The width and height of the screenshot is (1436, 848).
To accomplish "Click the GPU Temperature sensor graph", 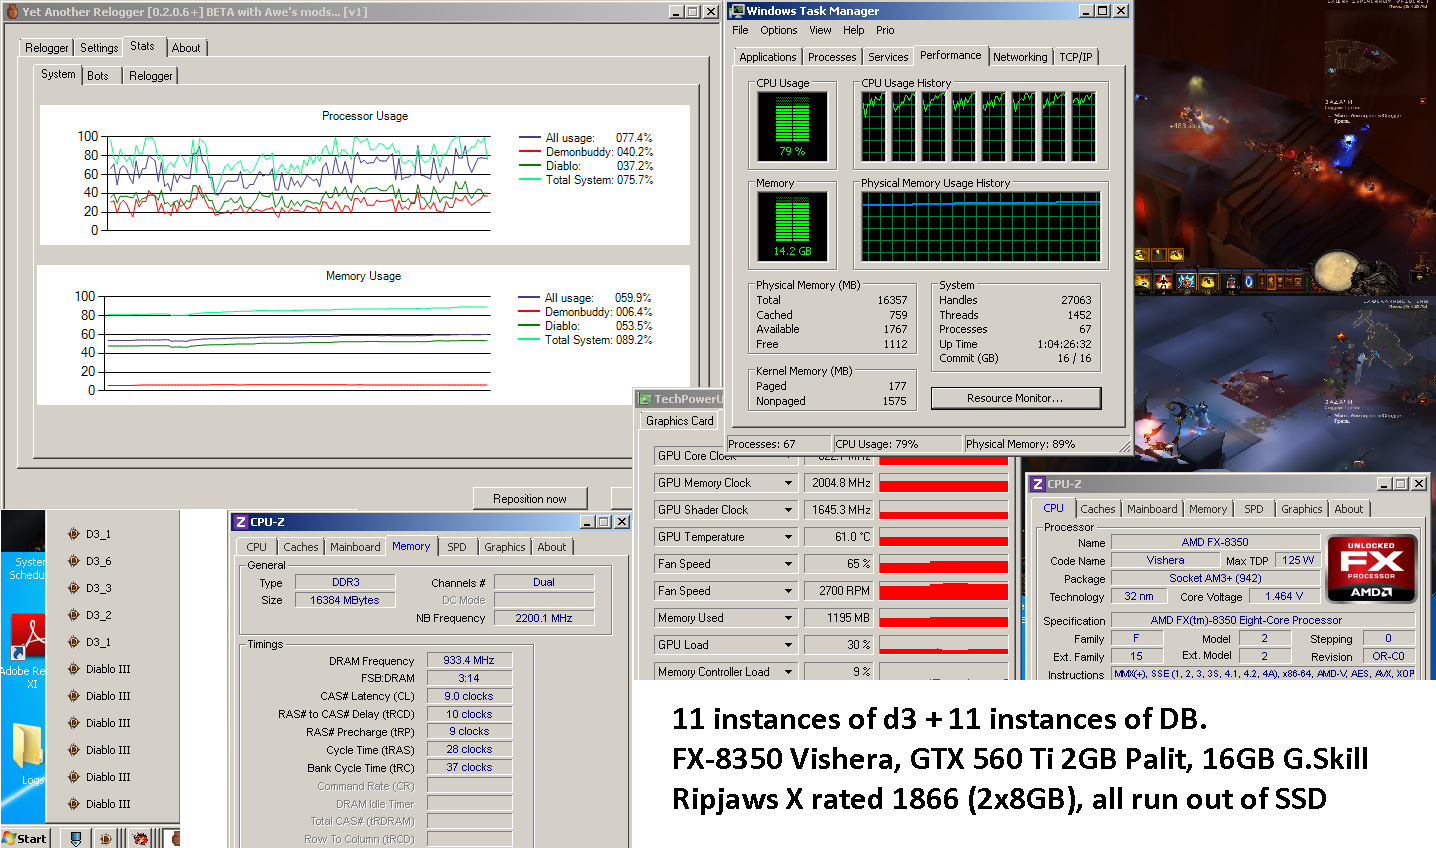I will click(x=943, y=537).
